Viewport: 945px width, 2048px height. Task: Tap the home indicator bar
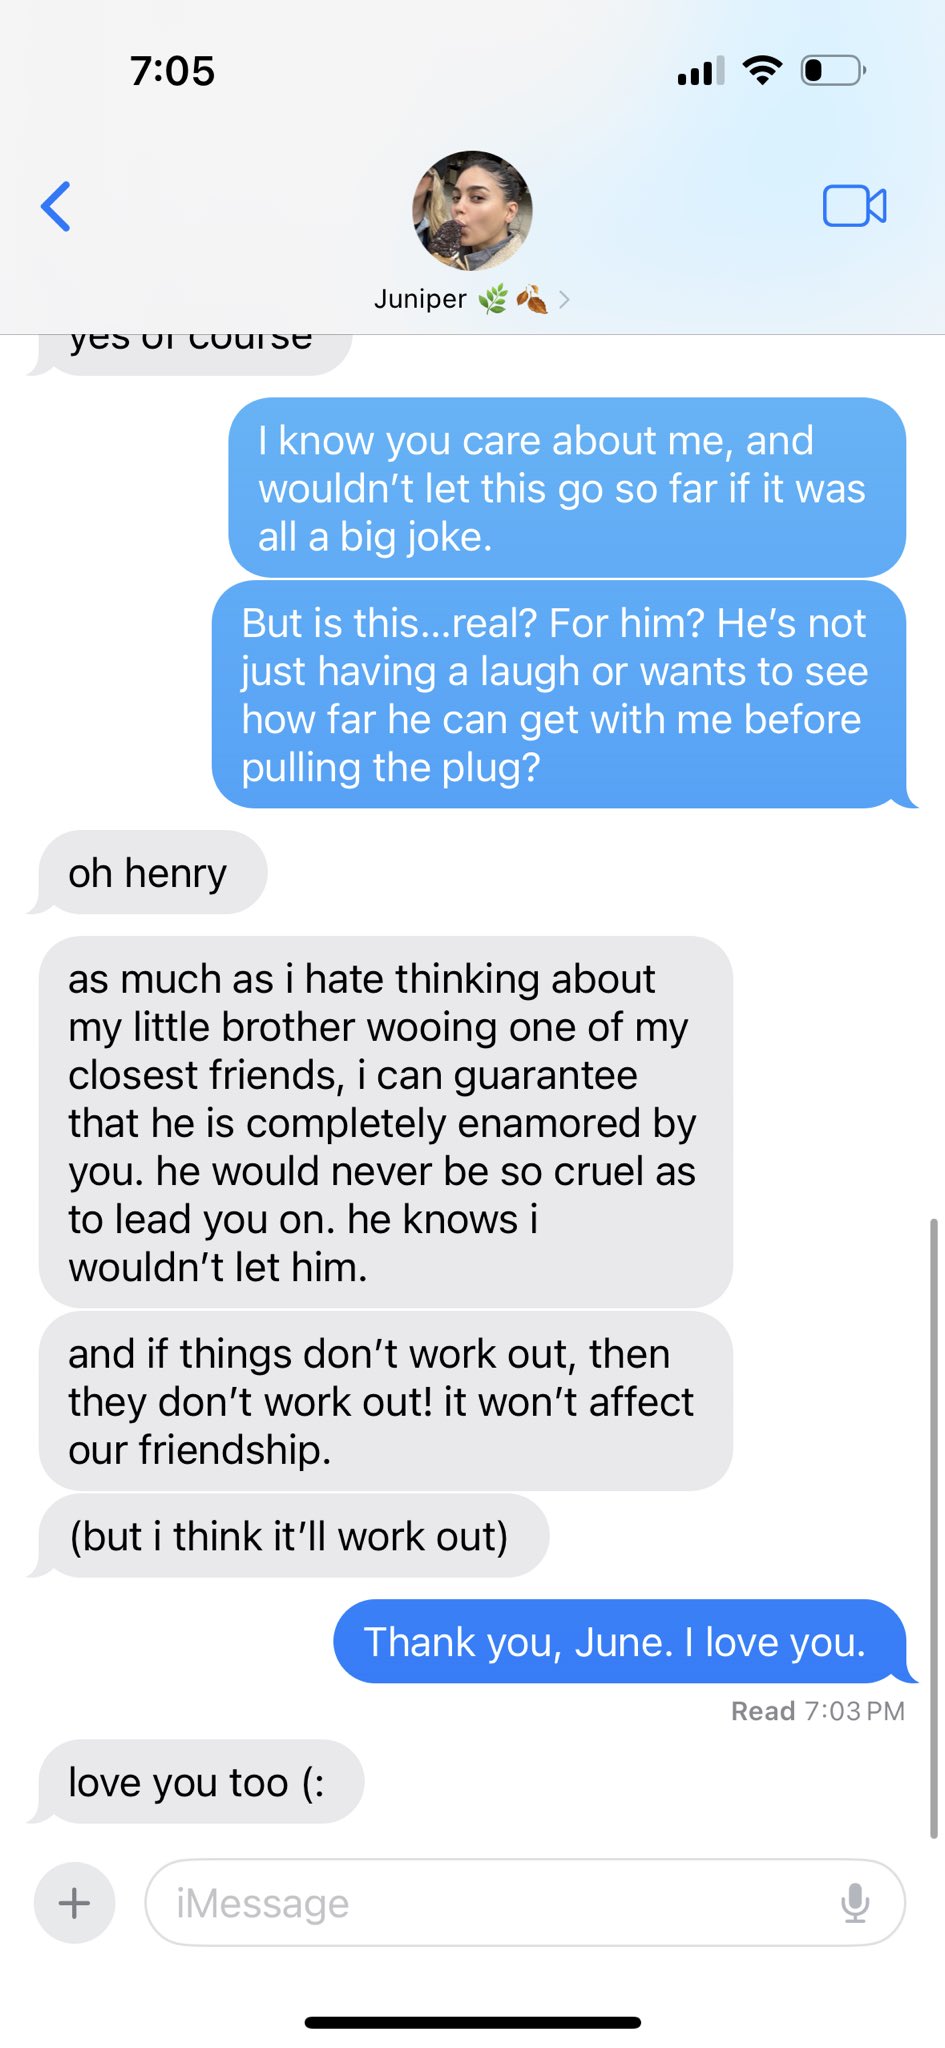click(472, 2023)
